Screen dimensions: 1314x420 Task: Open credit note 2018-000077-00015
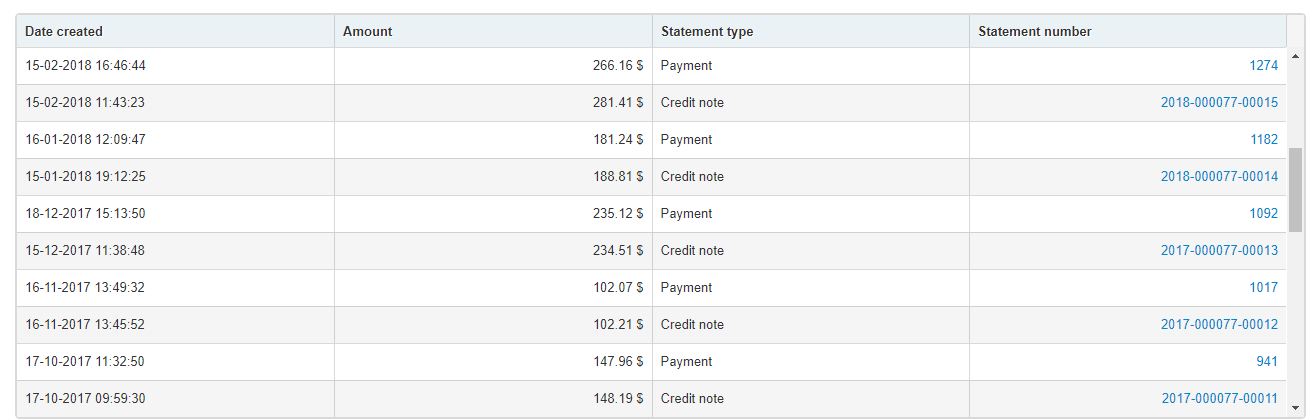pos(1219,103)
